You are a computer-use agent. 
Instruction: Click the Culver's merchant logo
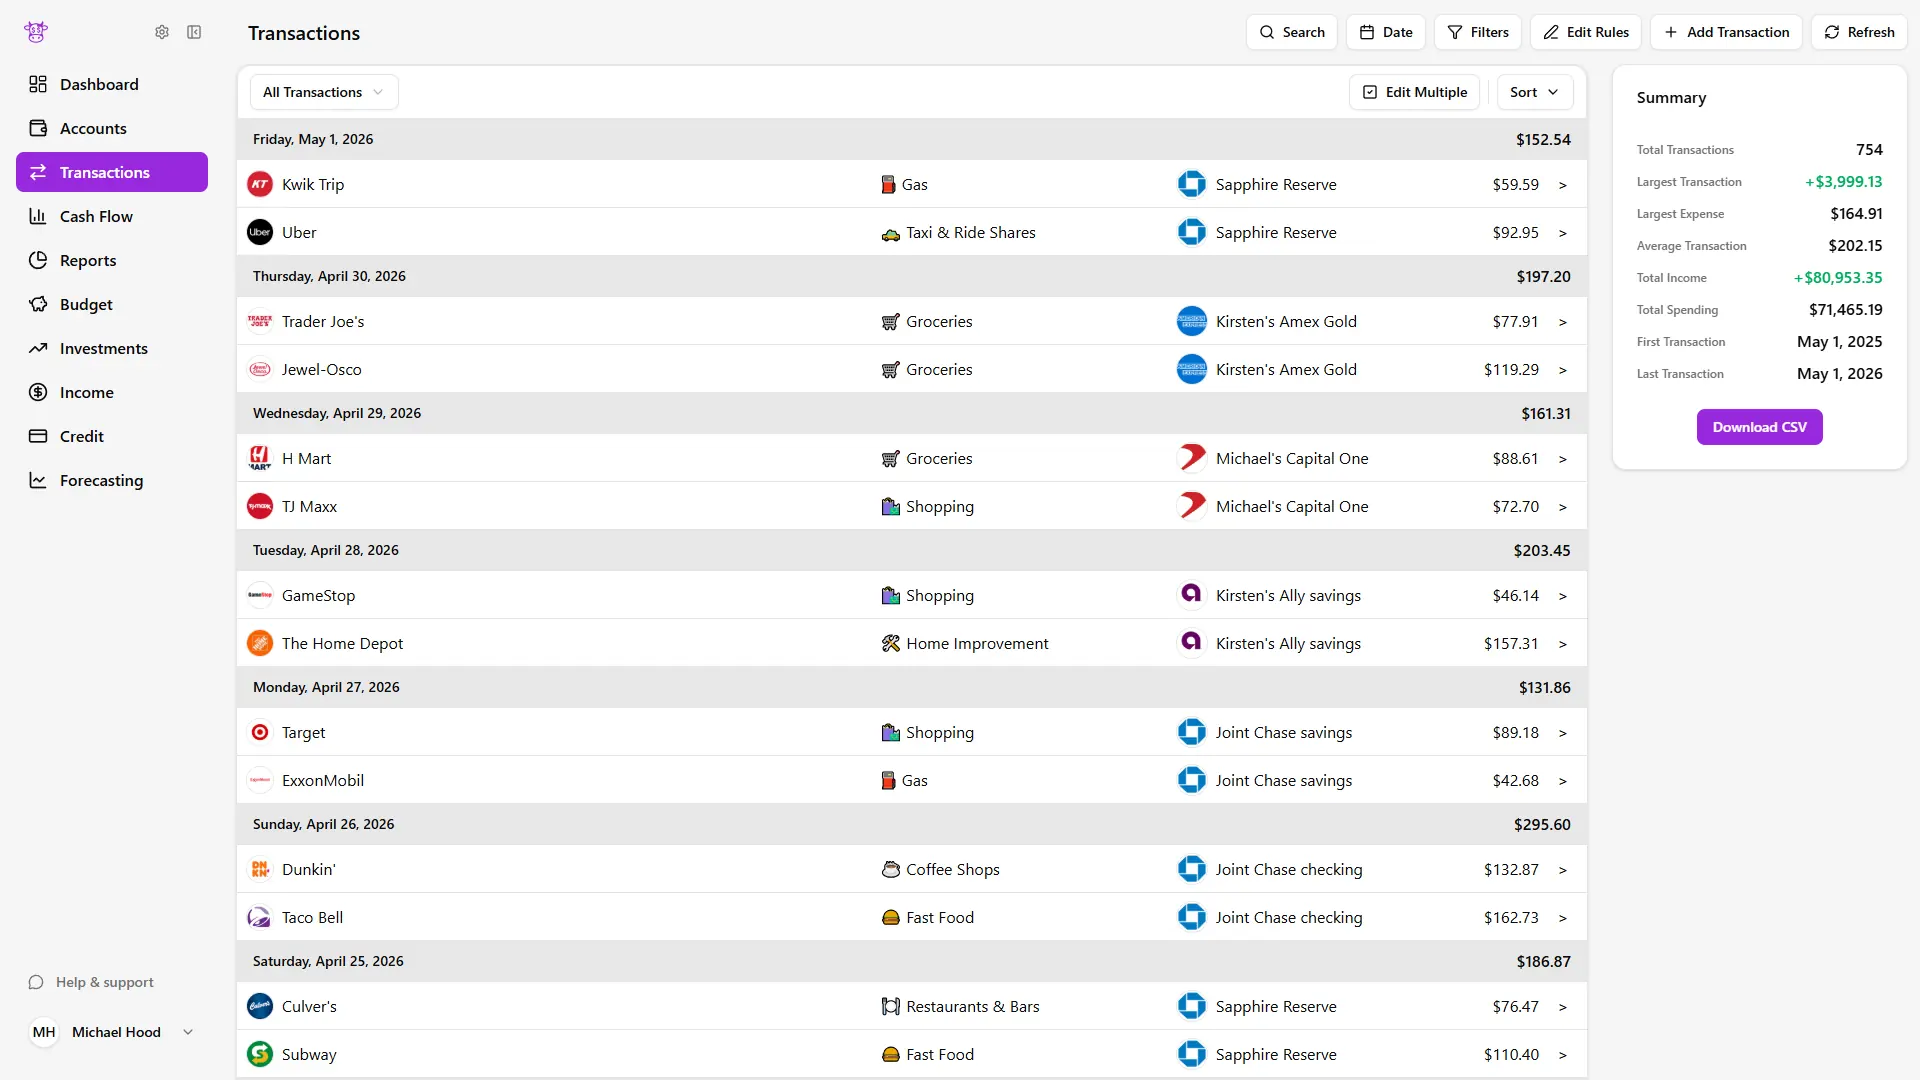(260, 1006)
